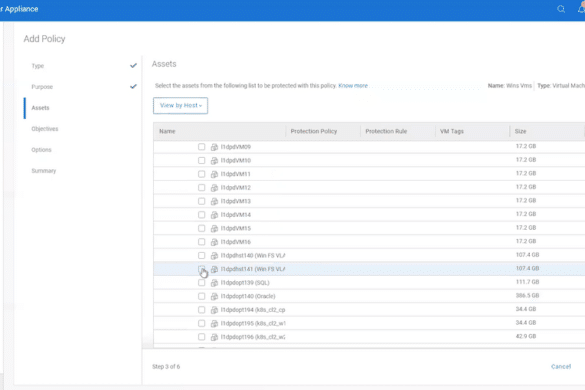
Task: Go to the Purpose wizard step
Action: [x=42, y=87]
